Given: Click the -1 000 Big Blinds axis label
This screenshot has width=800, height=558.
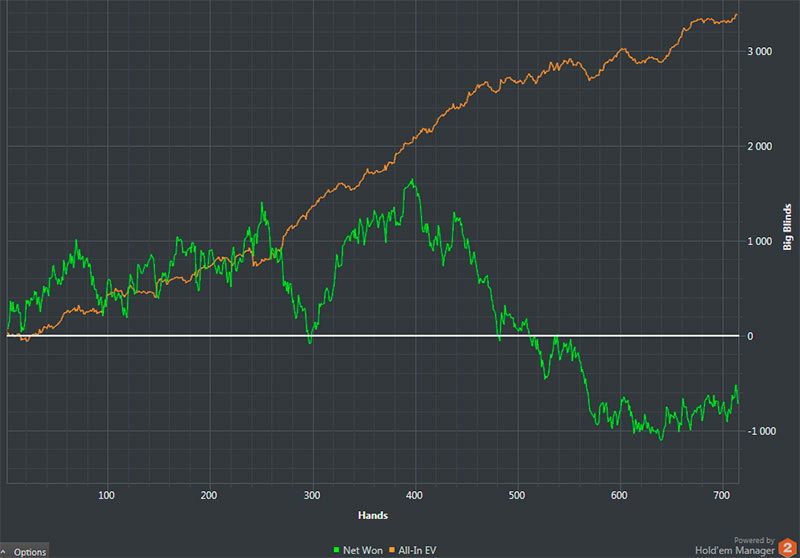Looking at the screenshot, I should (x=761, y=431).
